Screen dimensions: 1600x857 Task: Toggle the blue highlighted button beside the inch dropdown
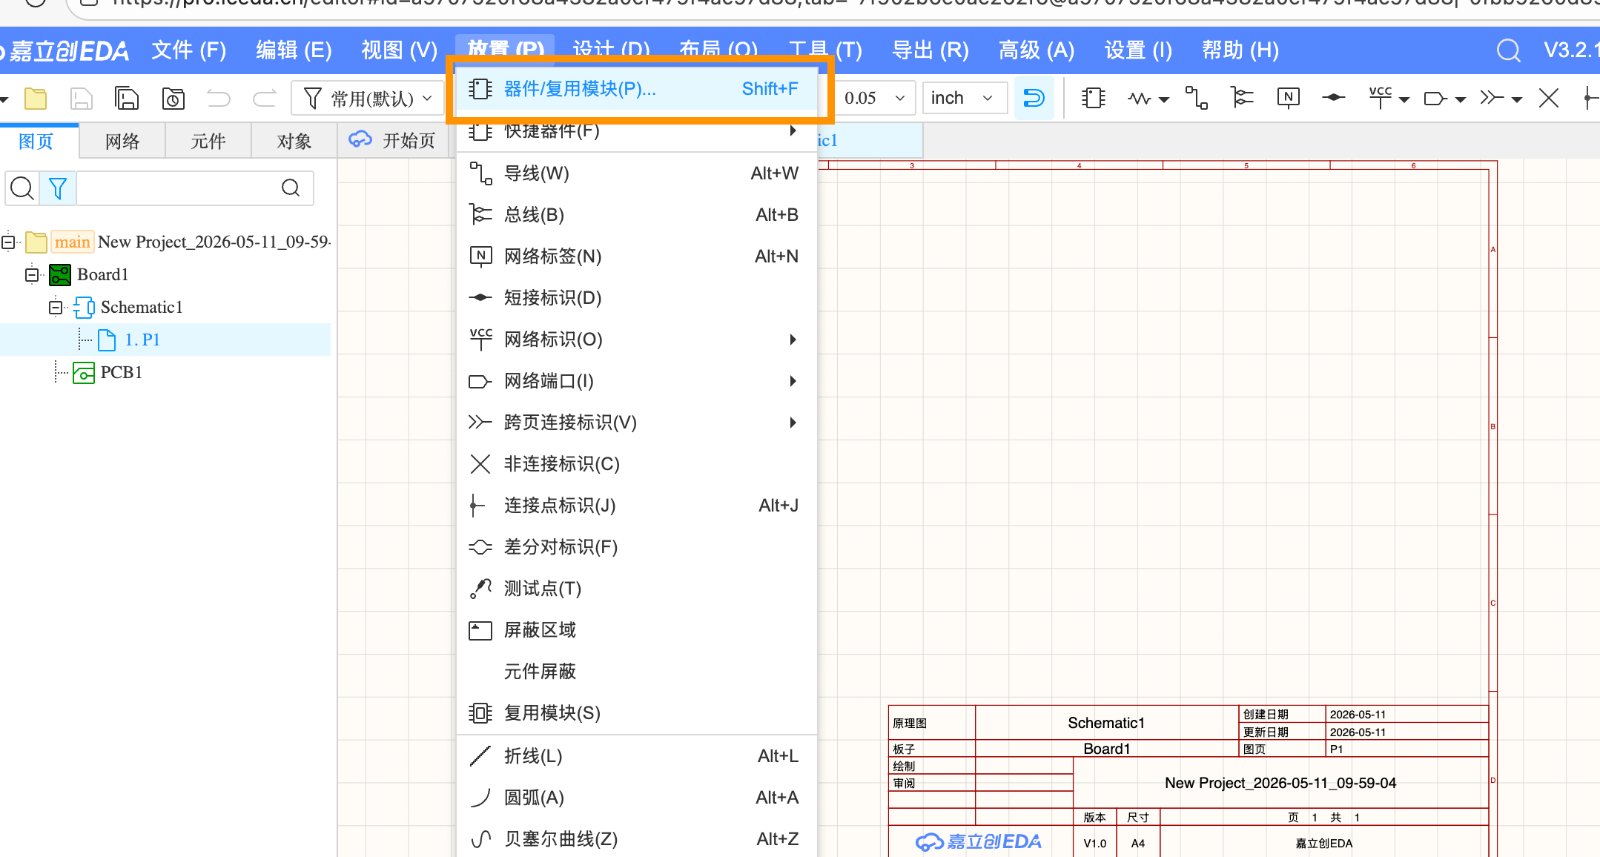pos(1034,98)
